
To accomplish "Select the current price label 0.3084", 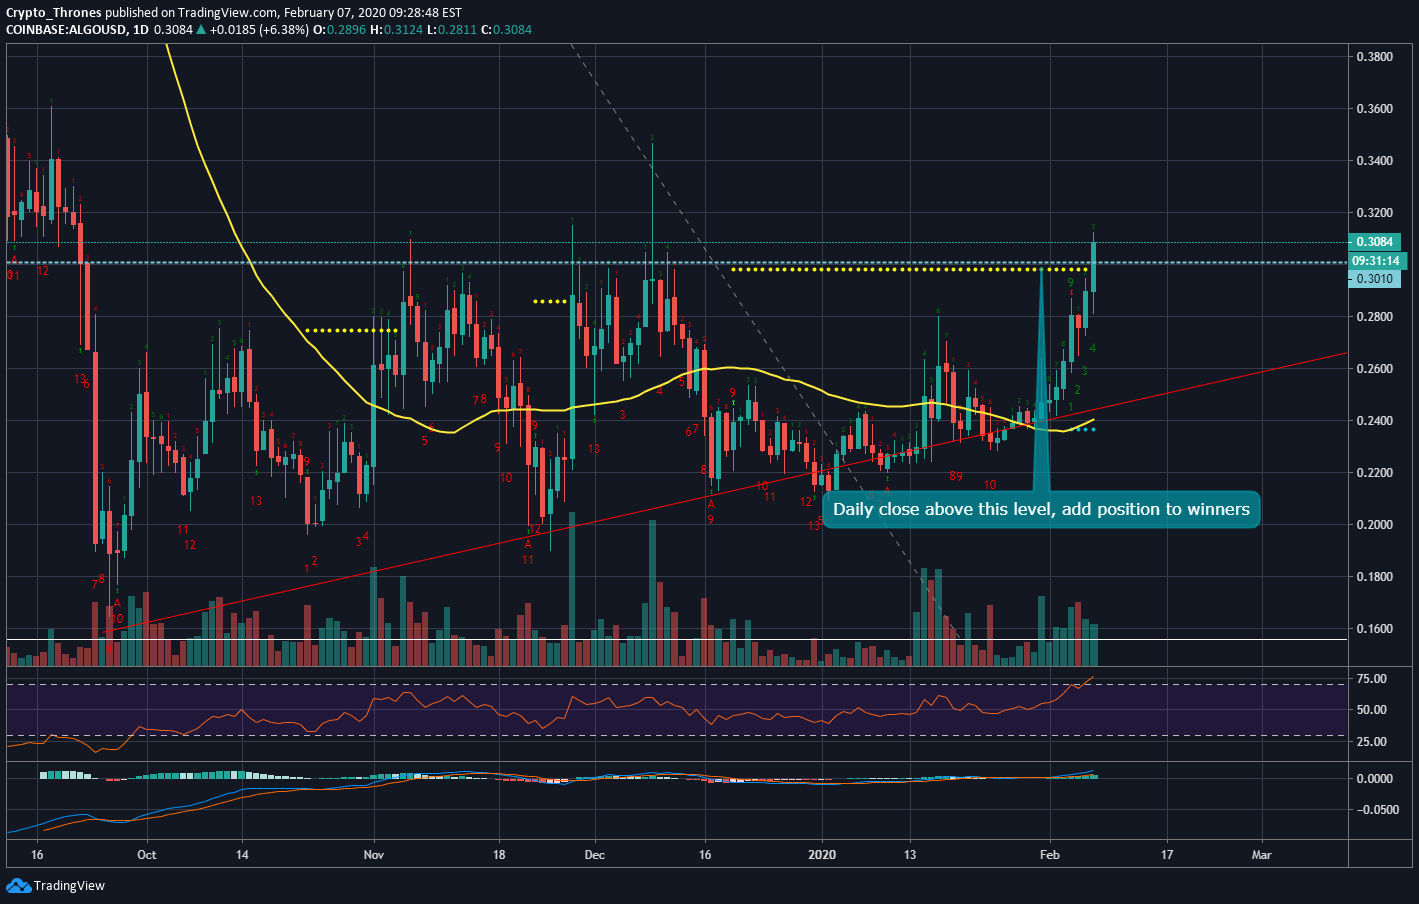I will [x=1375, y=242].
